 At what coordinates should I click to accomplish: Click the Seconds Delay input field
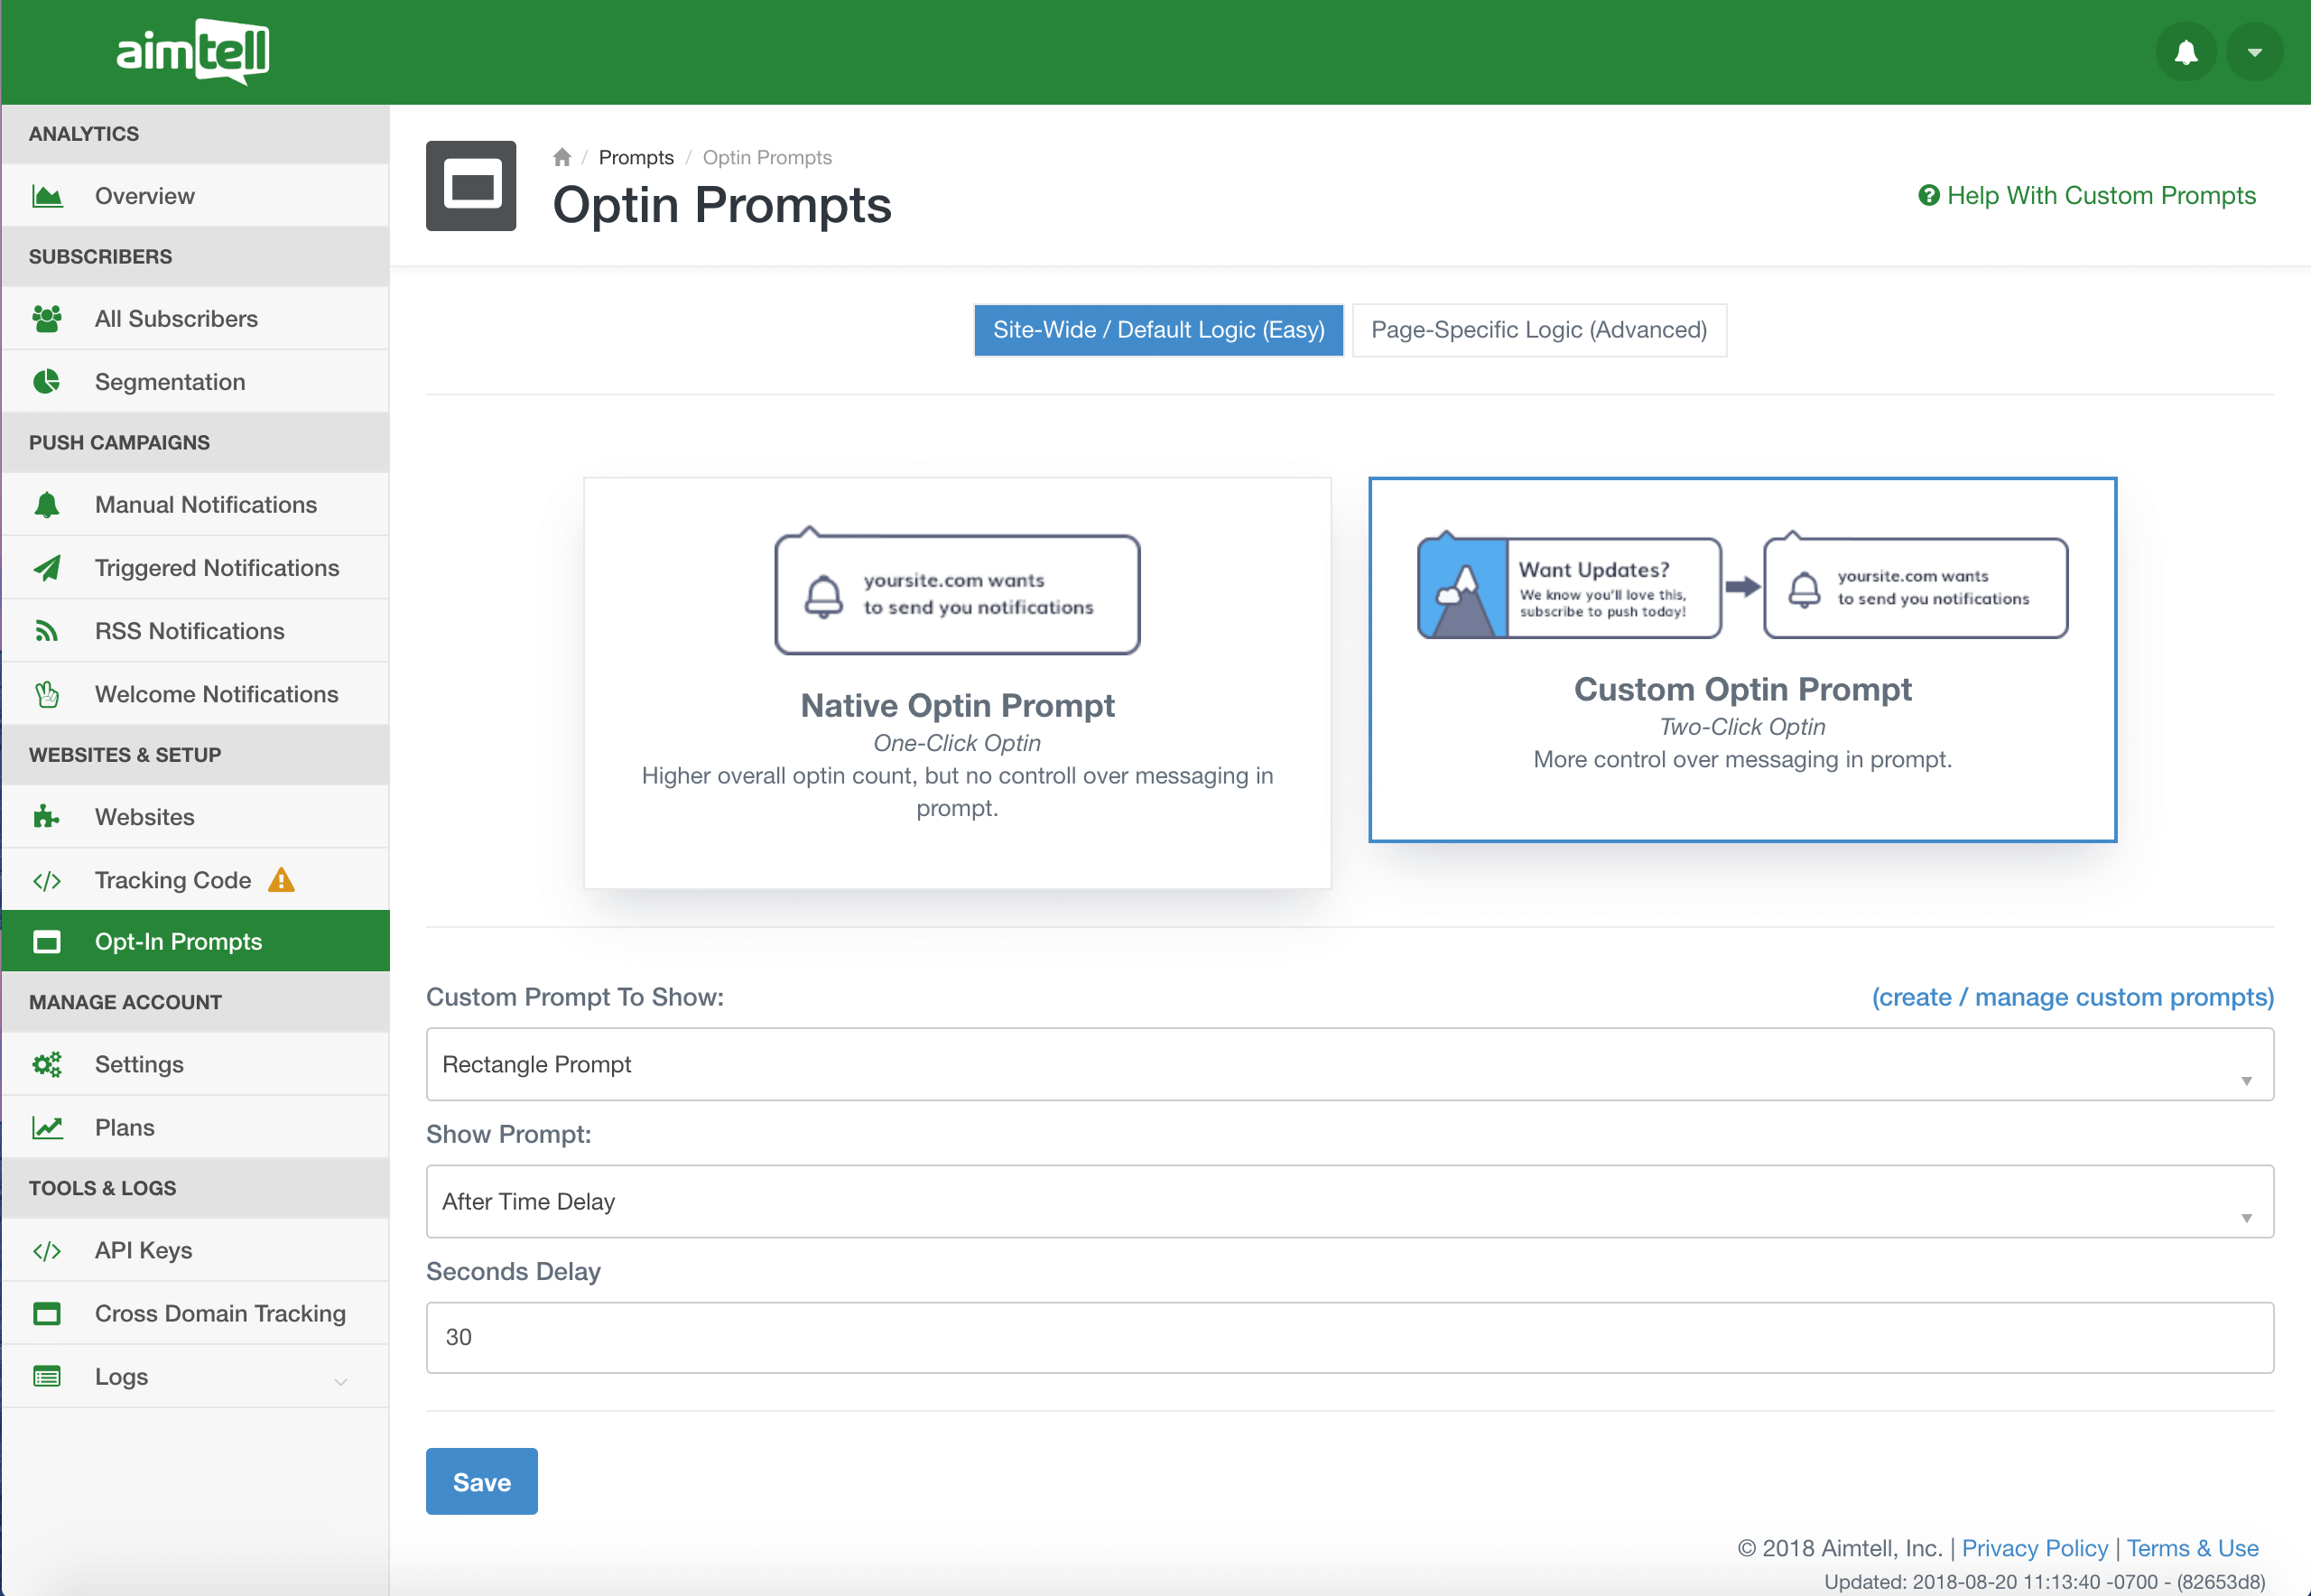click(x=1350, y=1338)
